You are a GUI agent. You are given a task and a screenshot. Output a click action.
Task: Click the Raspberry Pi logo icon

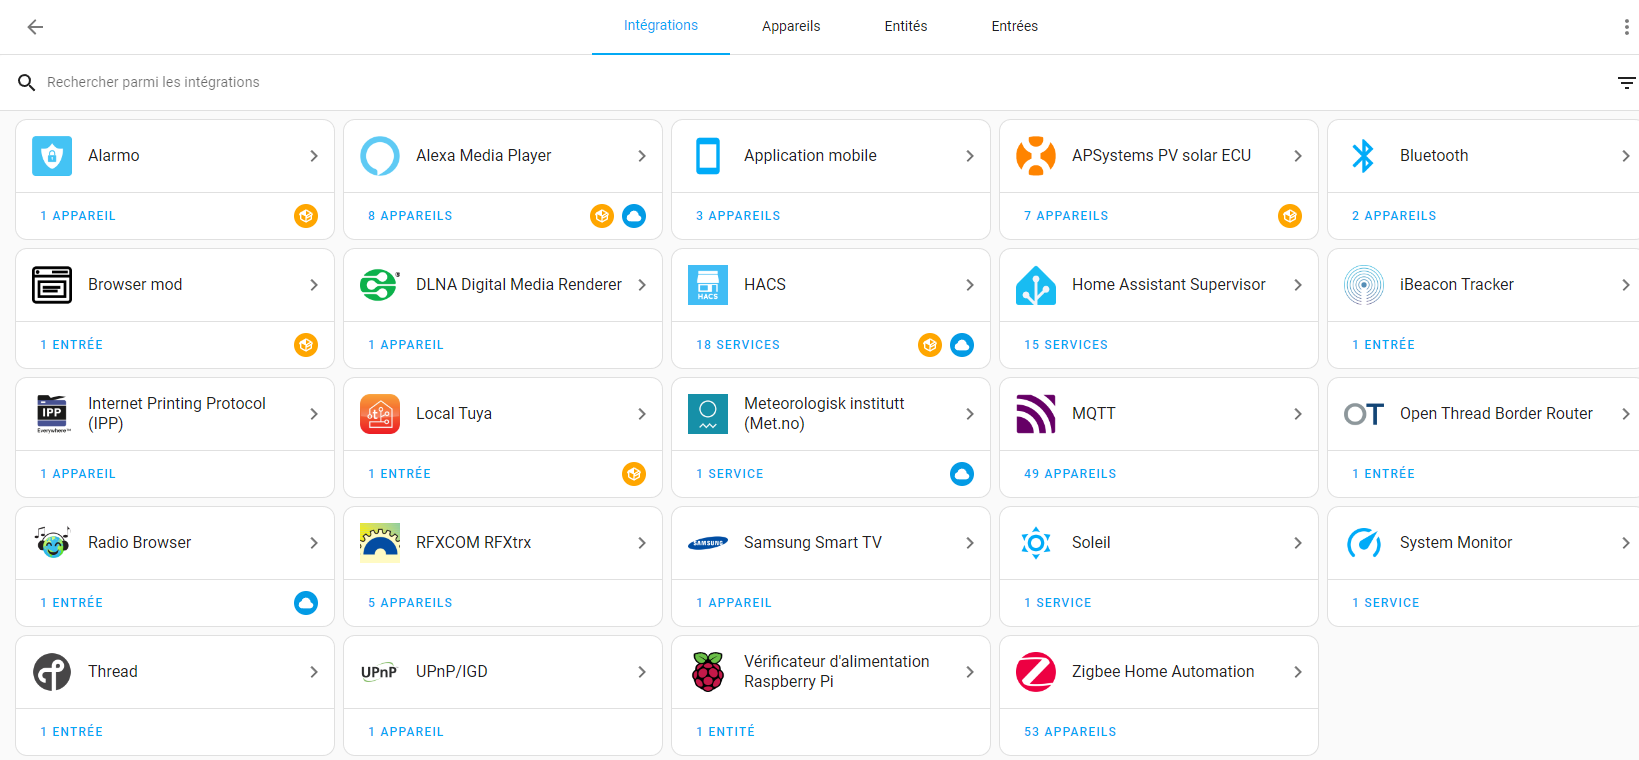[708, 672]
